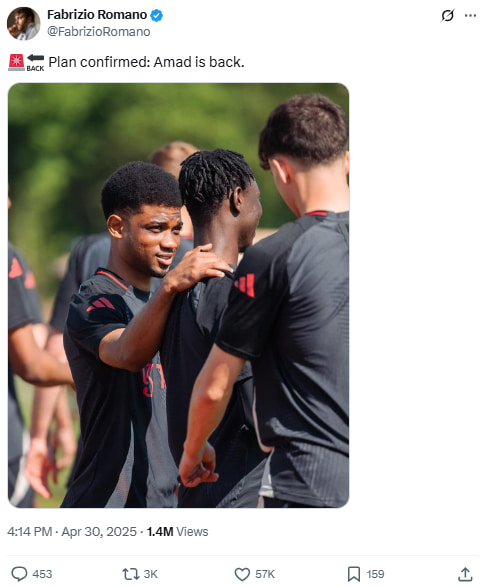
Task: Open the @FabrizioRomano handle link
Action: point(98,31)
